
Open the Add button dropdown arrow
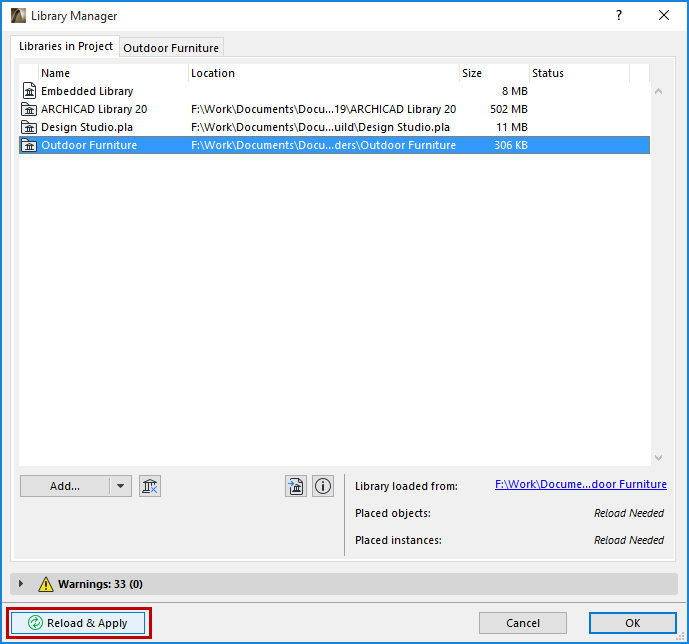[x=120, y=486]
